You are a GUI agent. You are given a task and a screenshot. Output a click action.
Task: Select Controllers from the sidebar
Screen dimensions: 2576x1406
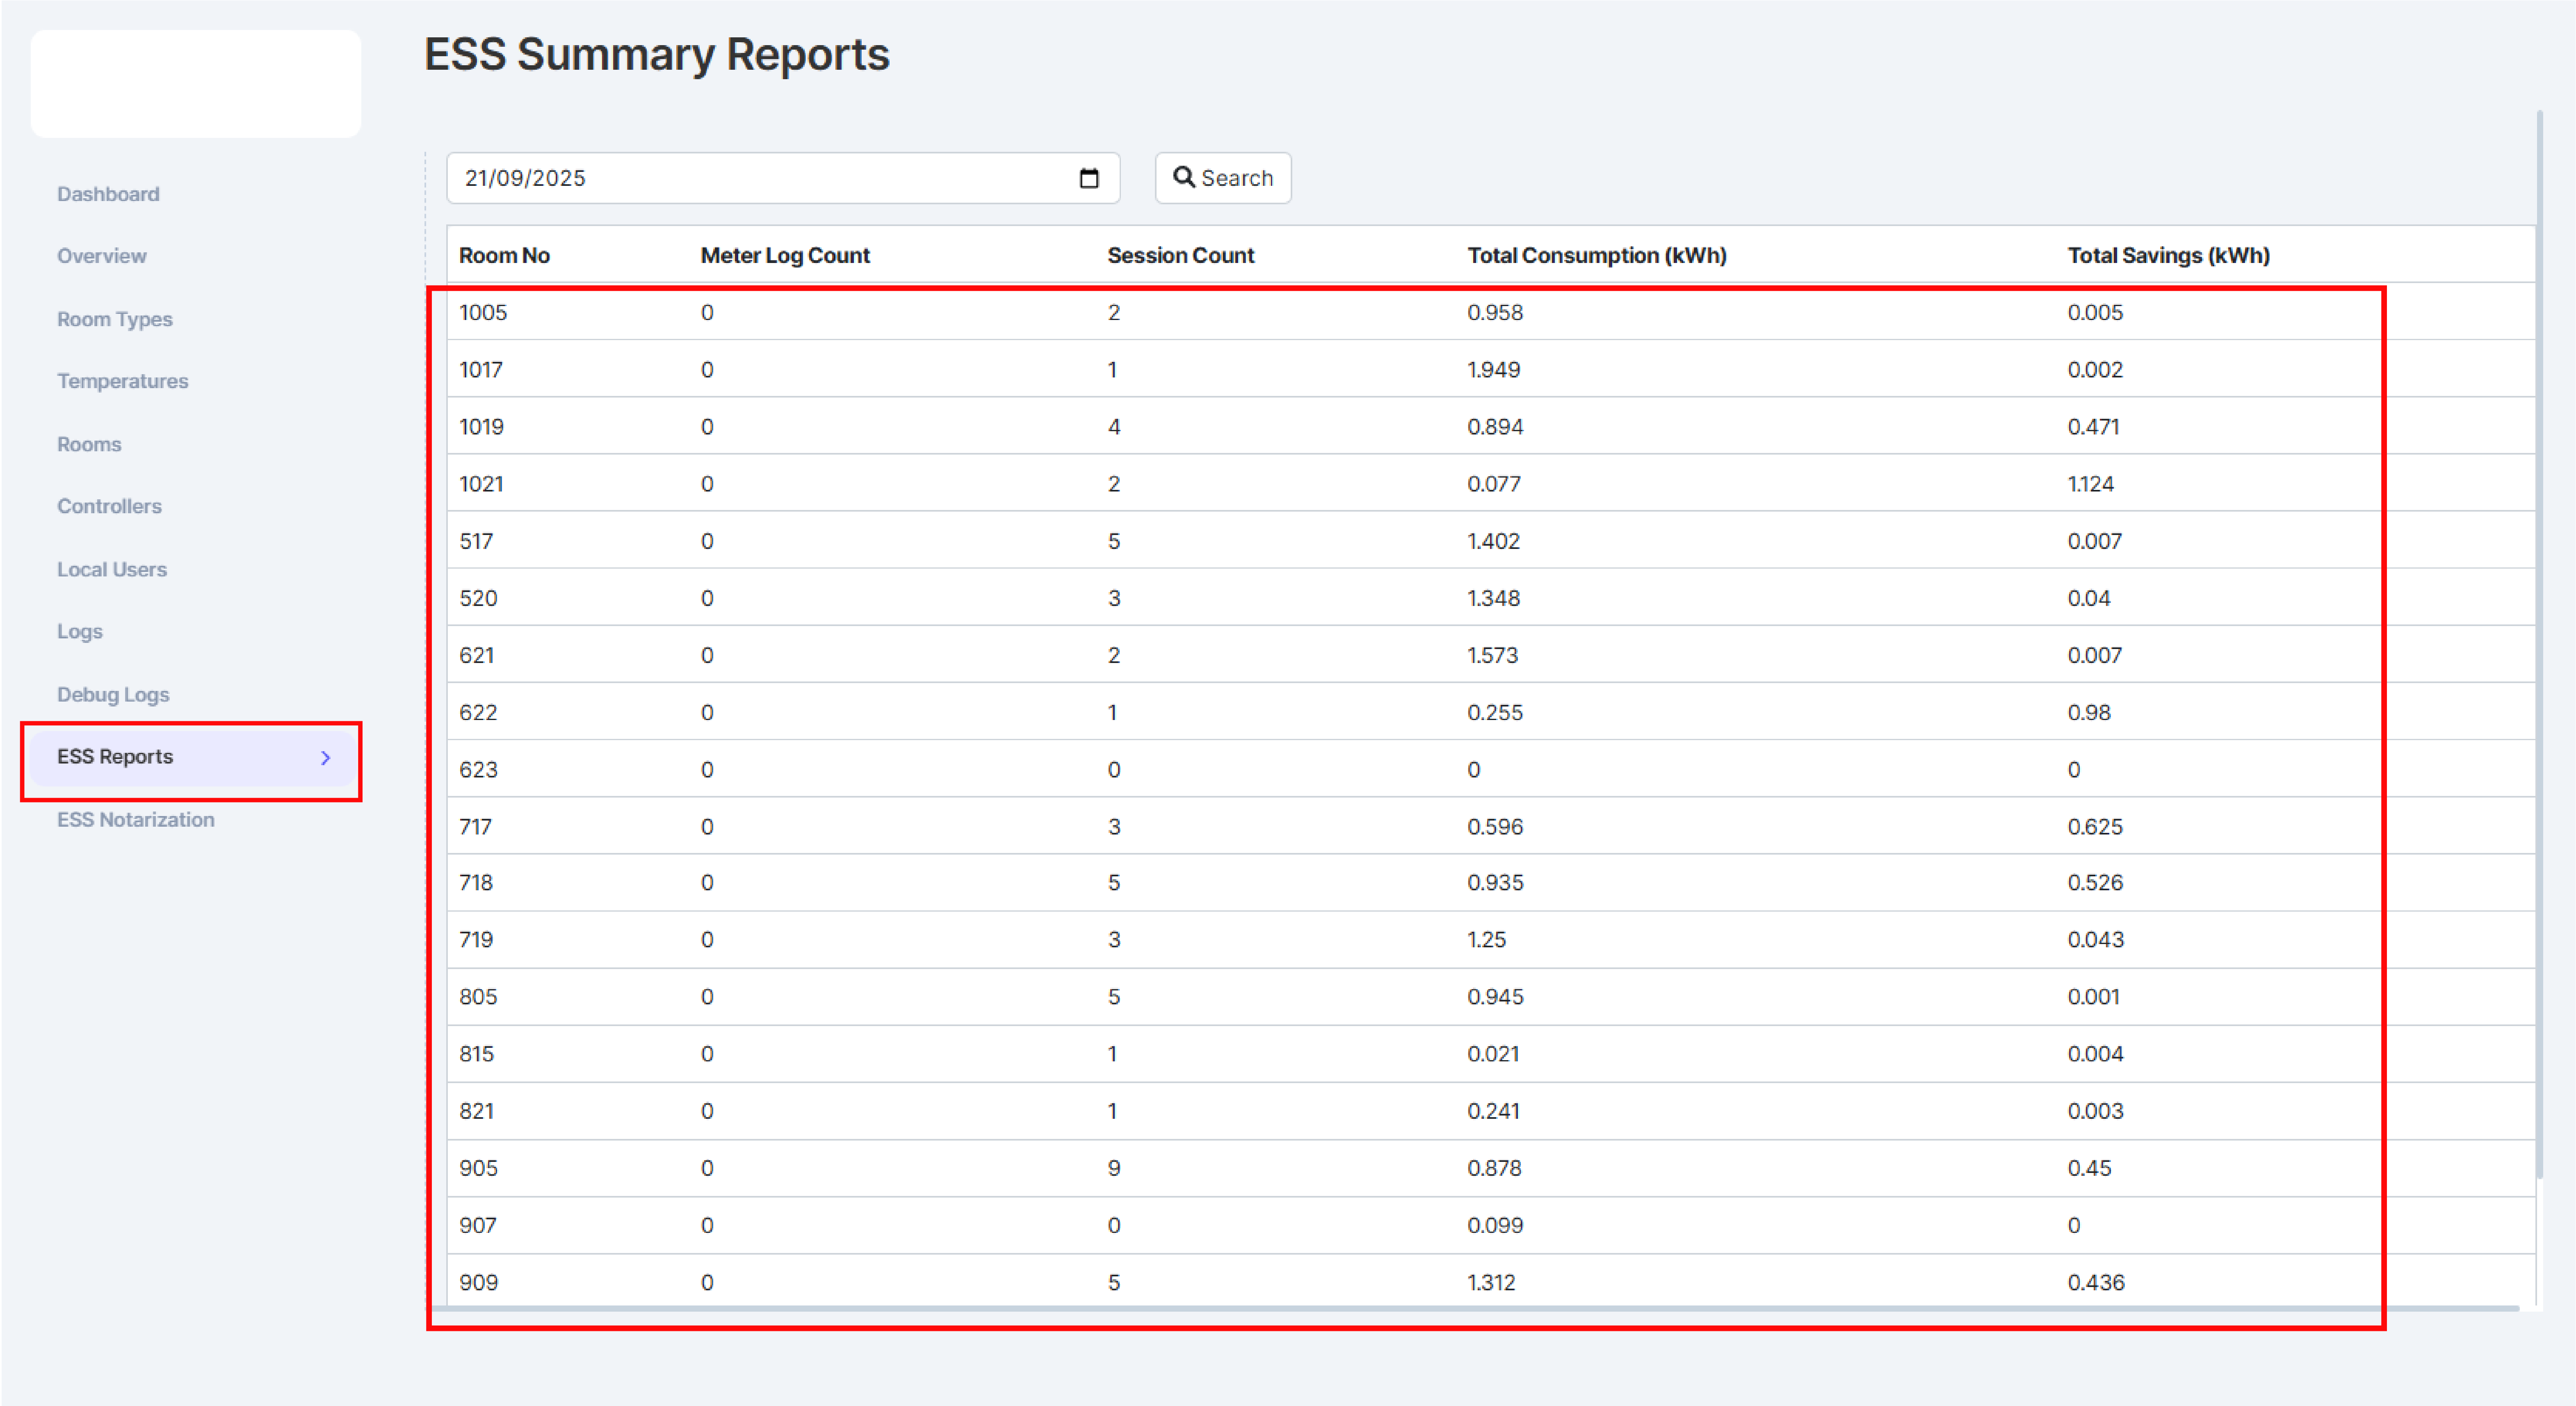click(x=109, y=506)
